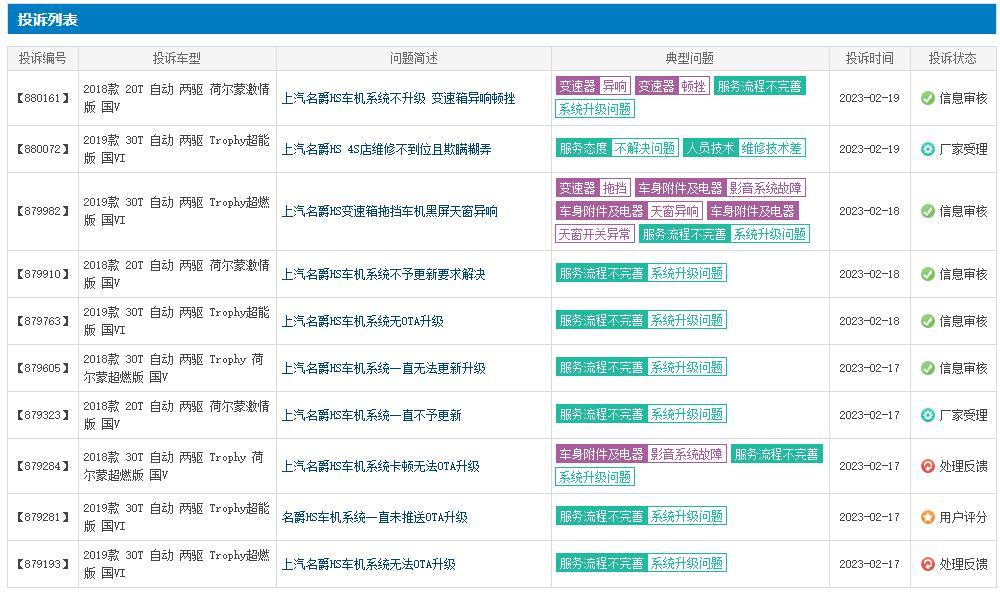Click the red feedback icon for complaint 879284
This screenshot has width=1000, height=592.
(928, 466)
